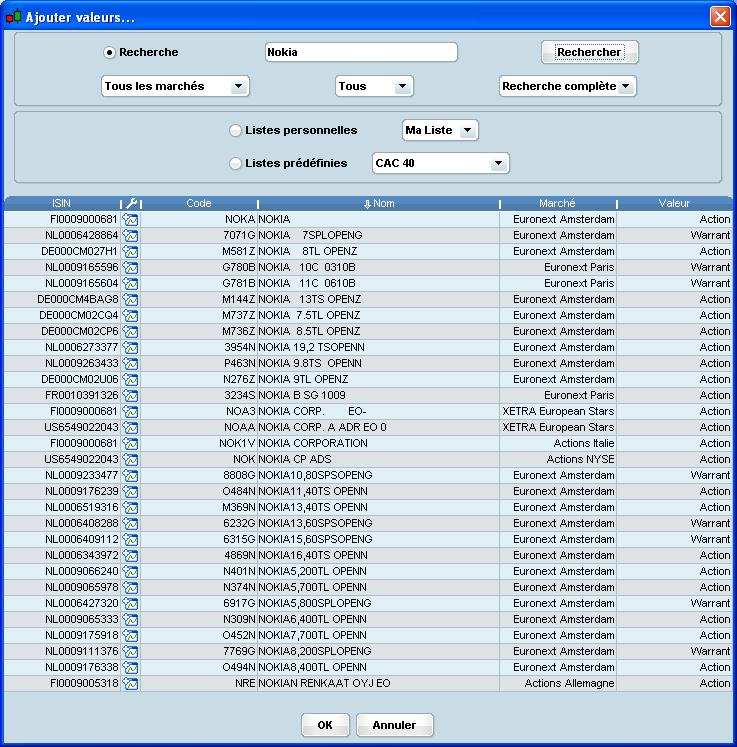Click chart icon for DE000CM027H1 row
The image size is (737, 747).
pyautogui.click(x=130, y=252)
